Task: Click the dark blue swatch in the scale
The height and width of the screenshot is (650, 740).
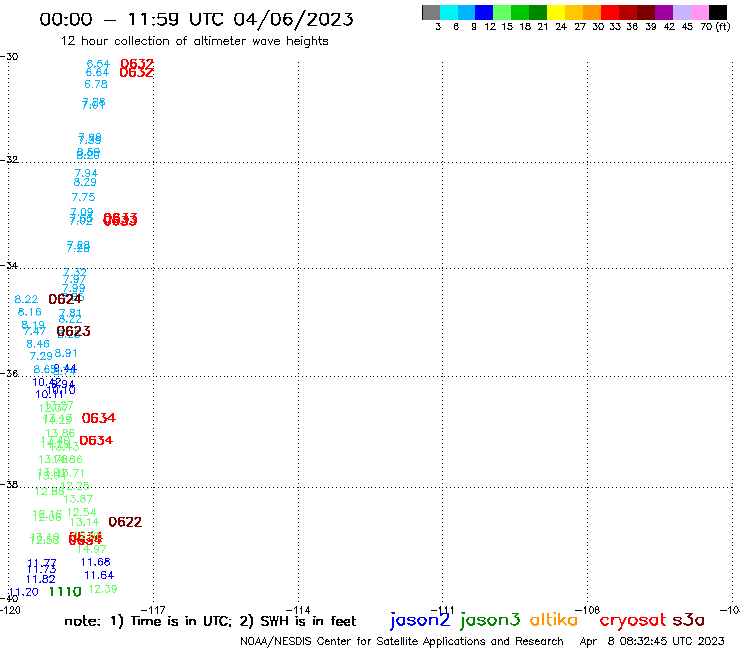Action: pos(485,12)
